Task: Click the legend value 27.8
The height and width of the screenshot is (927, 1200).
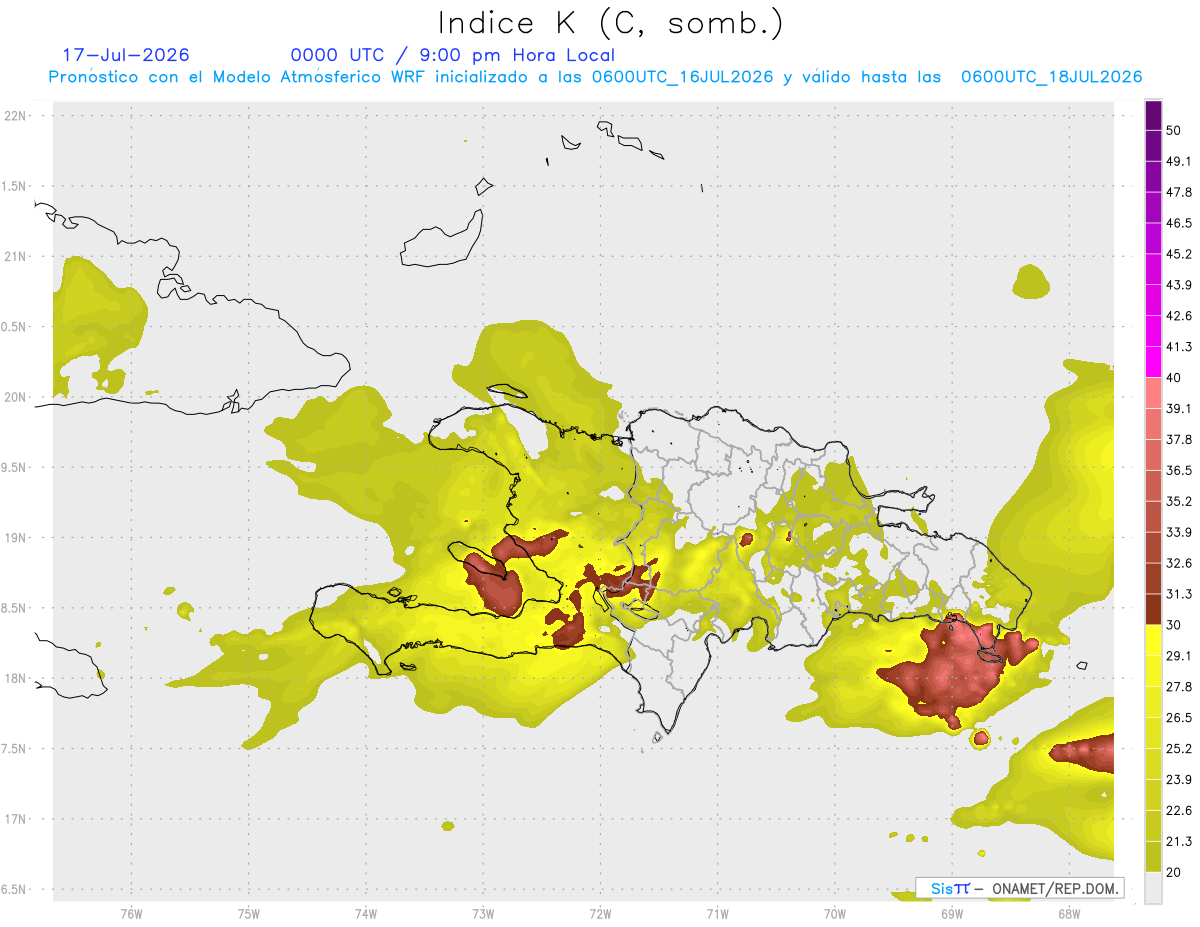Action: pos(1179,687)
